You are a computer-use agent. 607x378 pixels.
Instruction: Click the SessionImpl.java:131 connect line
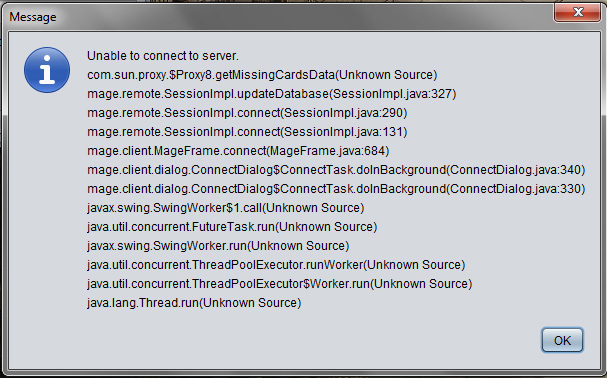247,132
